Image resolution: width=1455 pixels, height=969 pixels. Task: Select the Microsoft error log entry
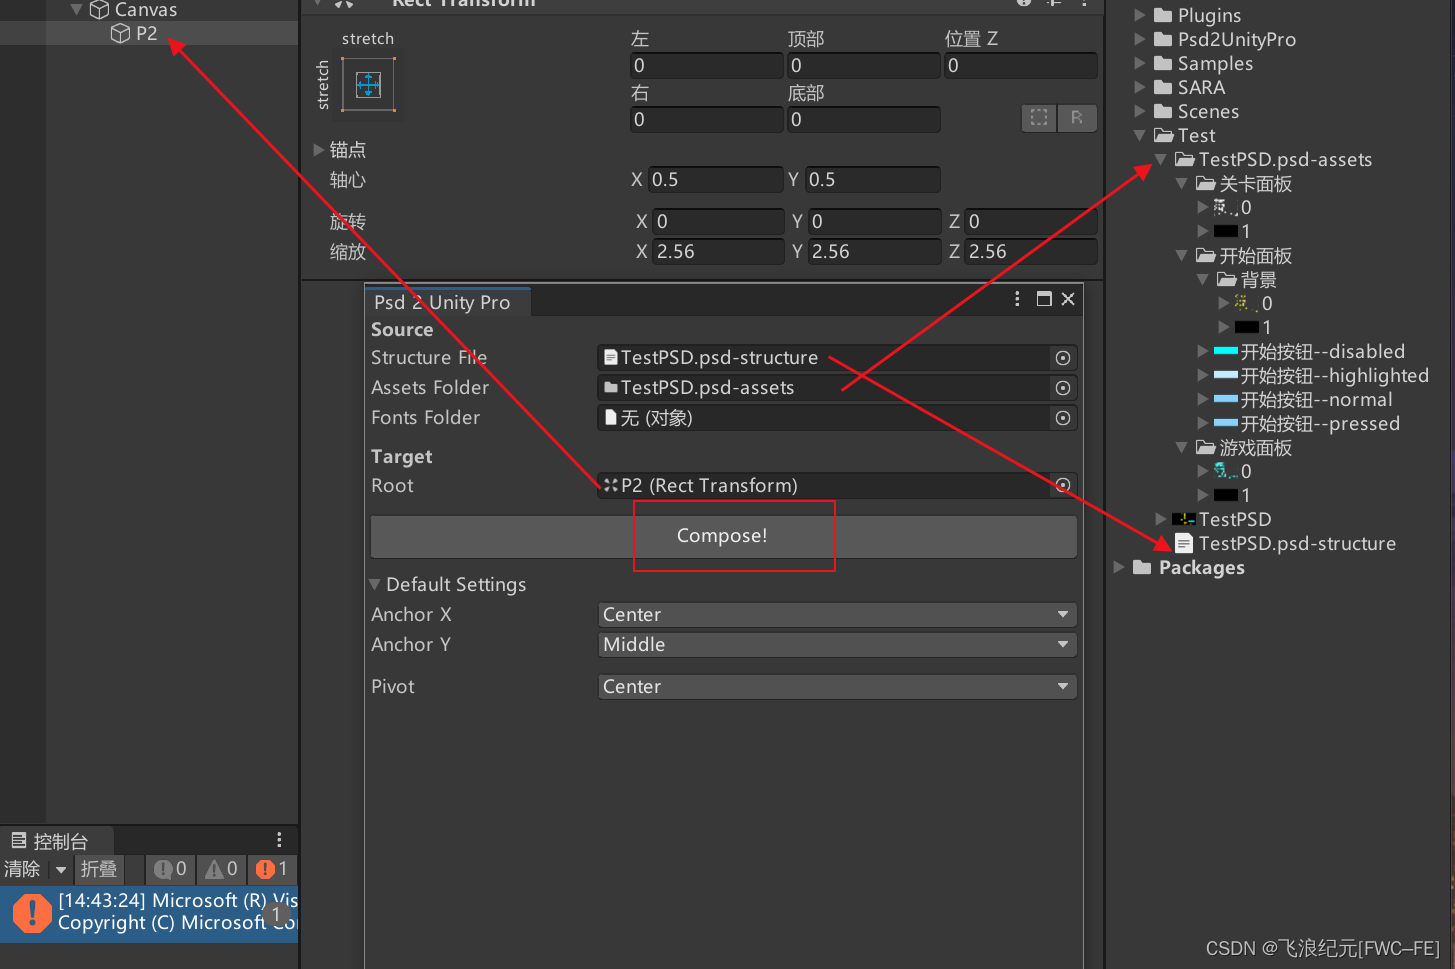(x=149, y=913)
